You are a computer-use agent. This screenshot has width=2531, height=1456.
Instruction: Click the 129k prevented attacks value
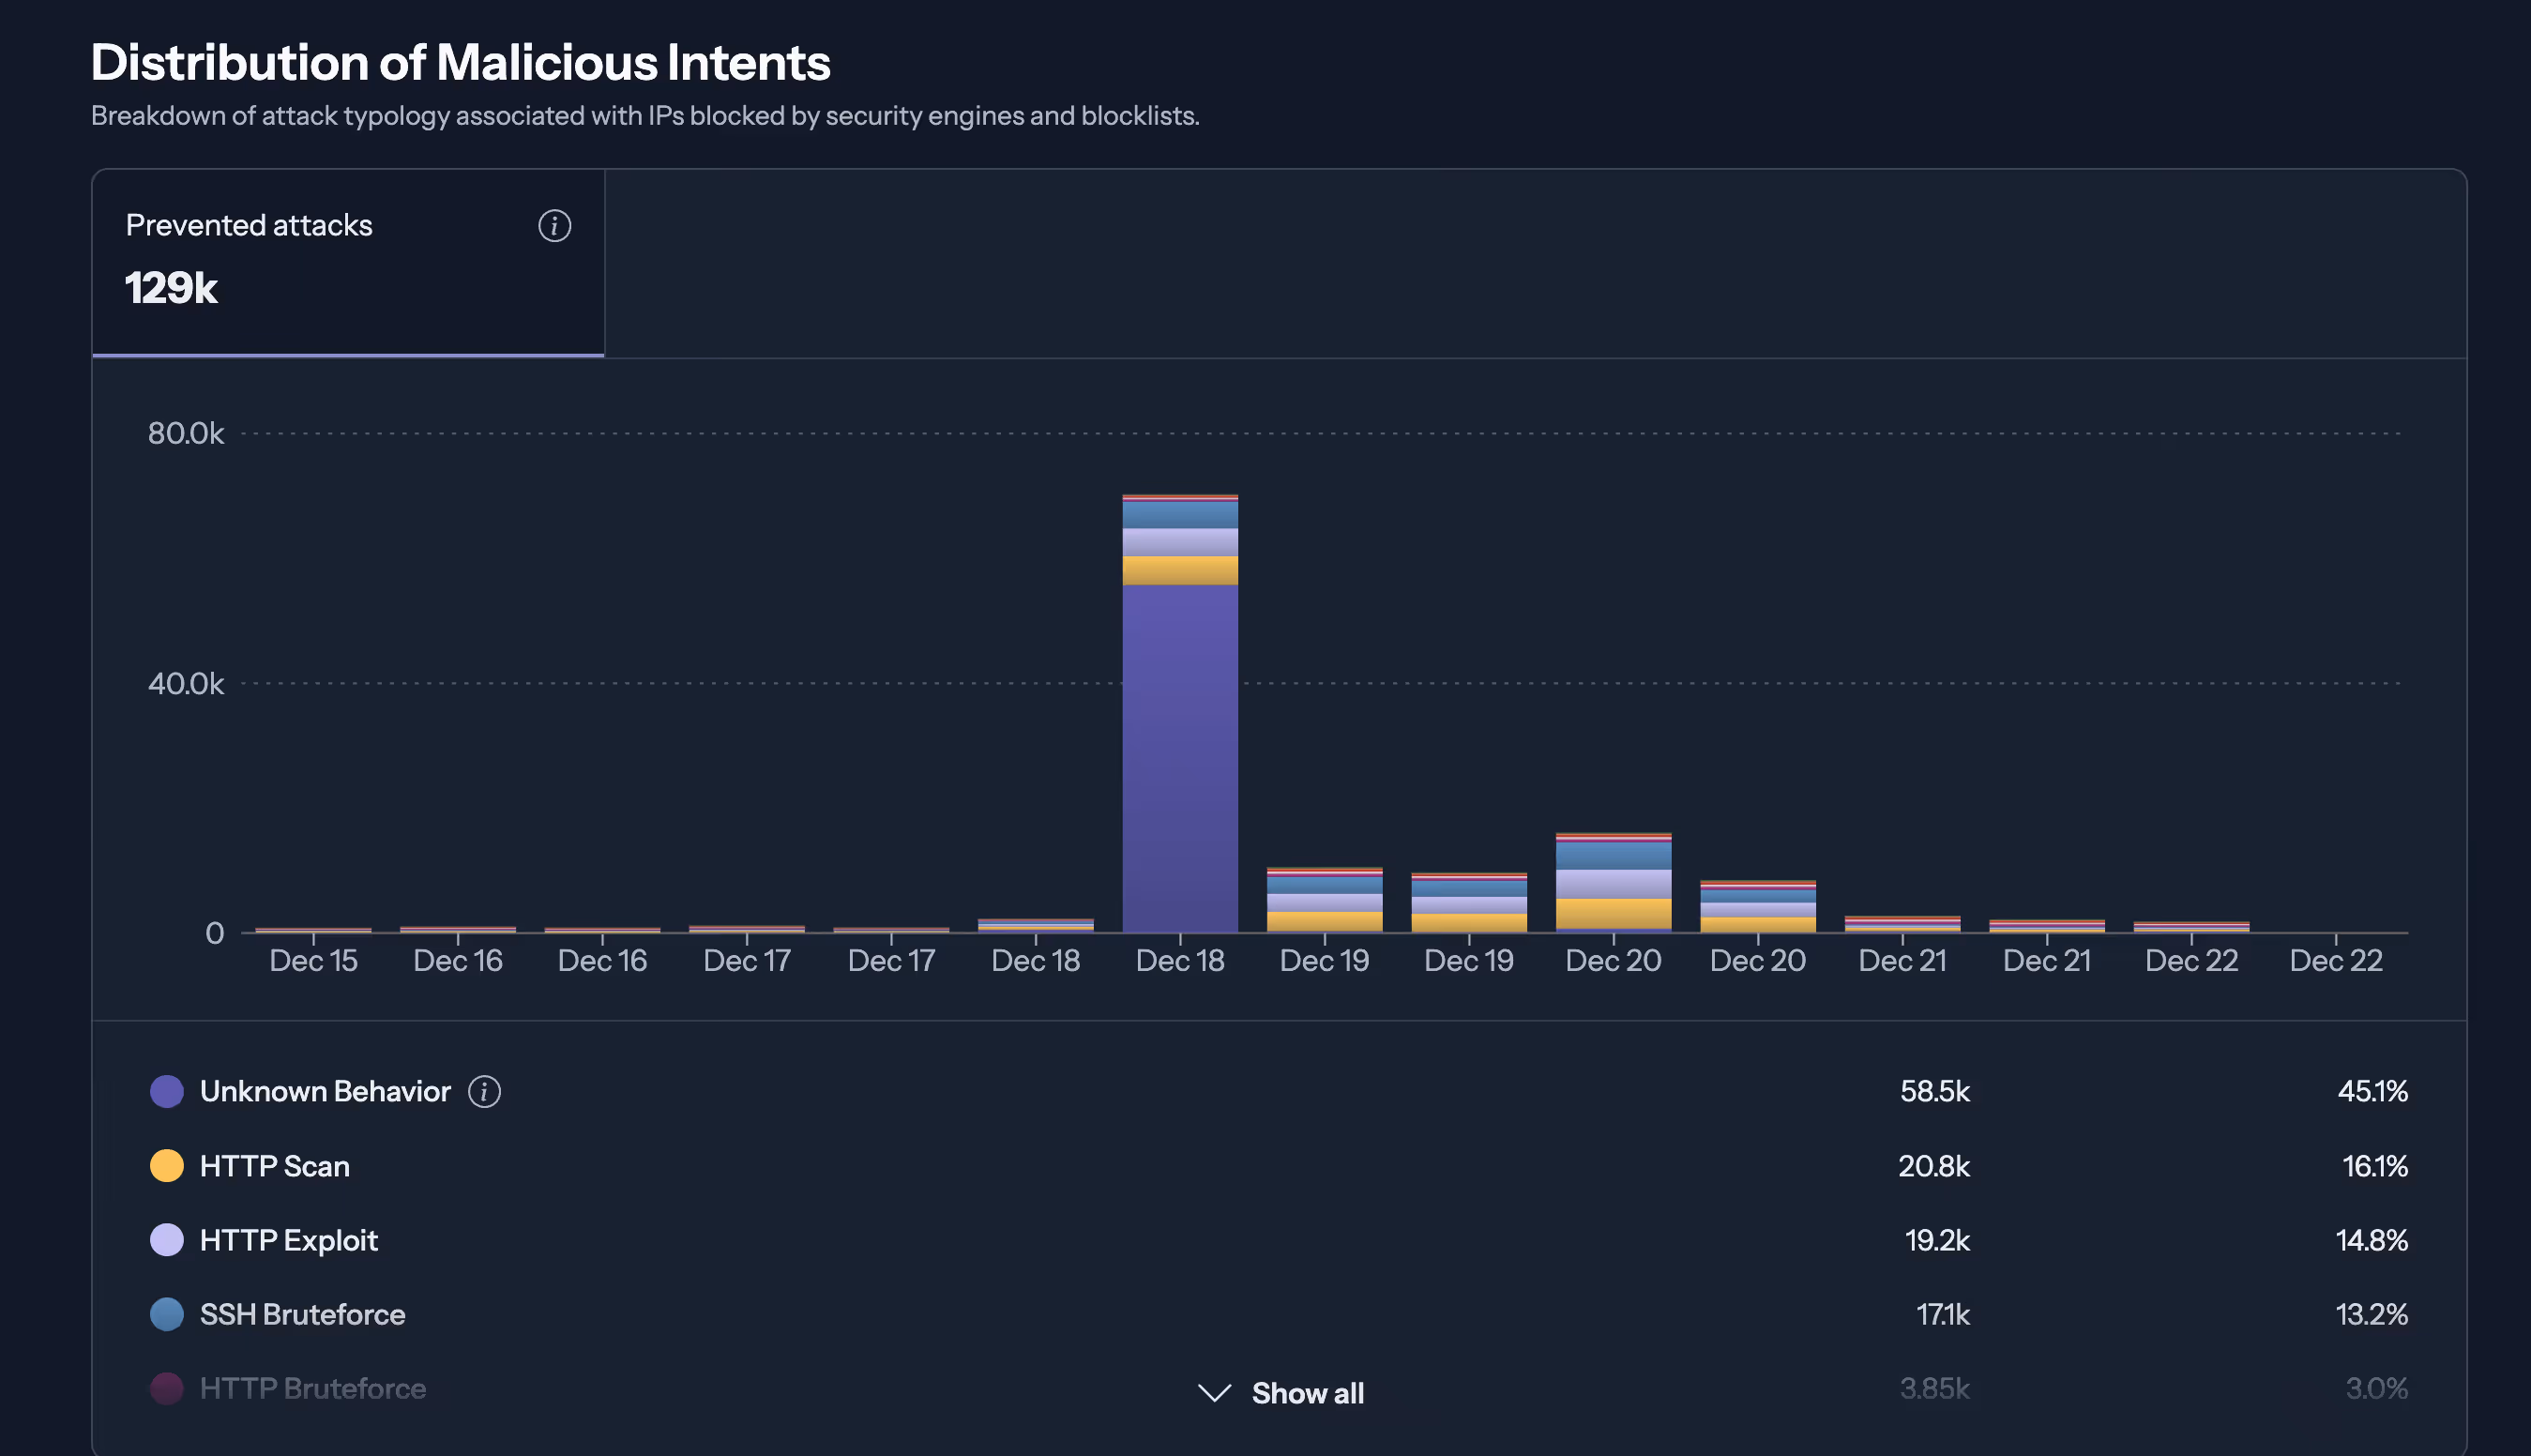[x=171, y=288]
